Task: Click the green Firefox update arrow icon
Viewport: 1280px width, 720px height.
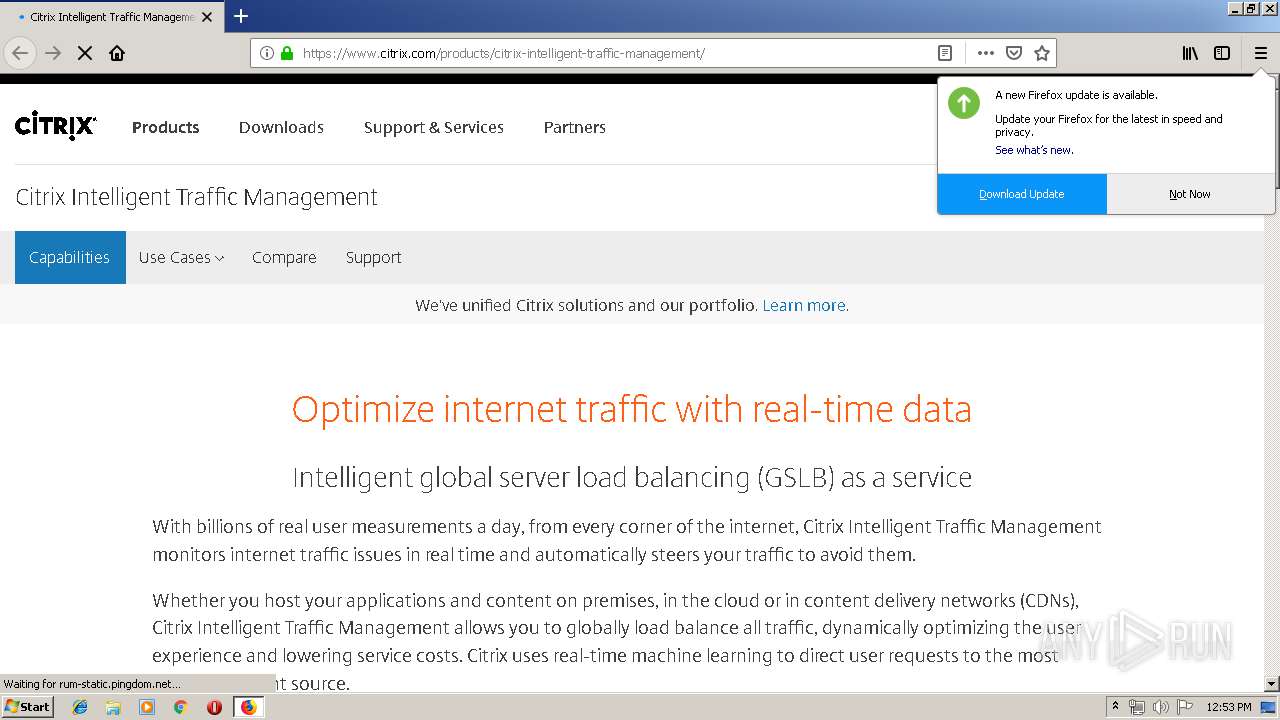Action: pyautogui.click(x=964, y=103)
